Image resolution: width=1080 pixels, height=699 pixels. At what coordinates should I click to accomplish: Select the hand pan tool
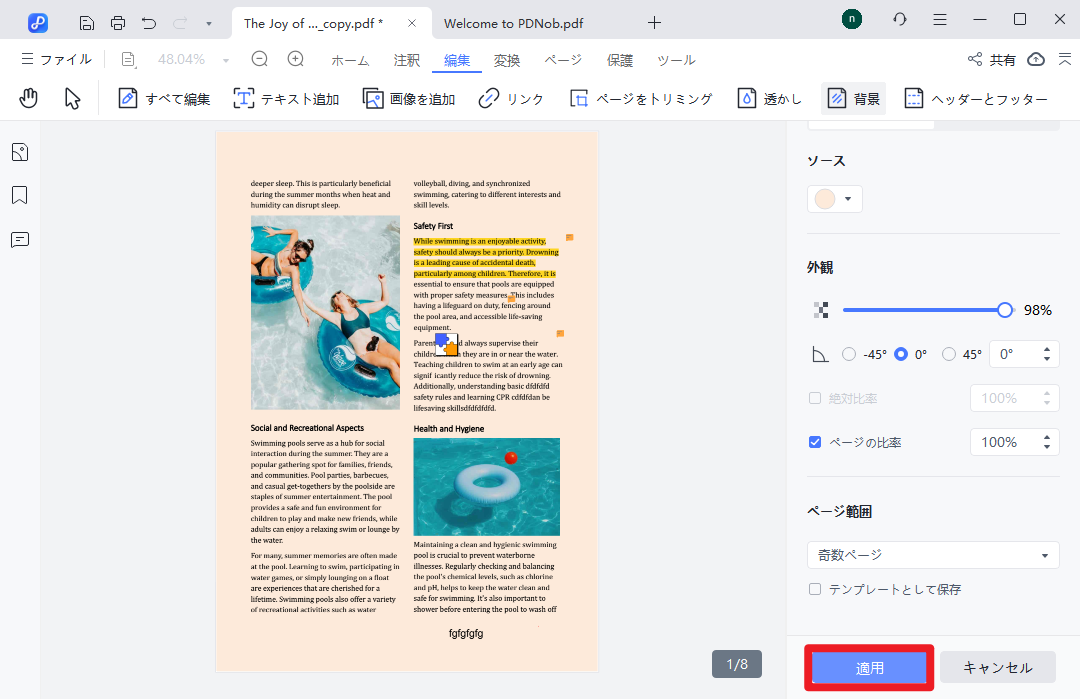click(29, 98)
